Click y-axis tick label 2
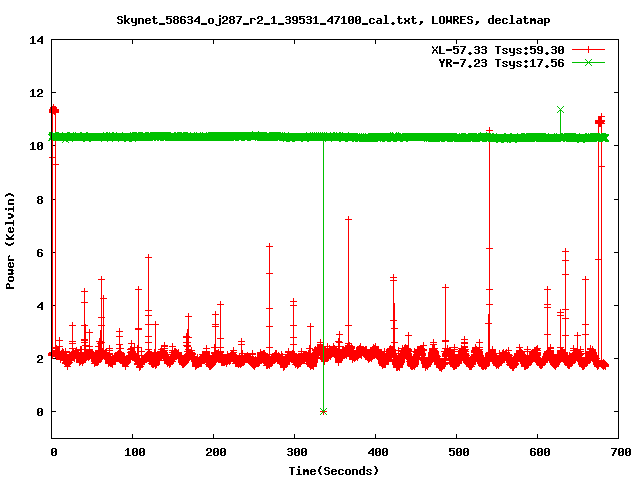The width and height of the screenshot is (640, 480). 40,359
